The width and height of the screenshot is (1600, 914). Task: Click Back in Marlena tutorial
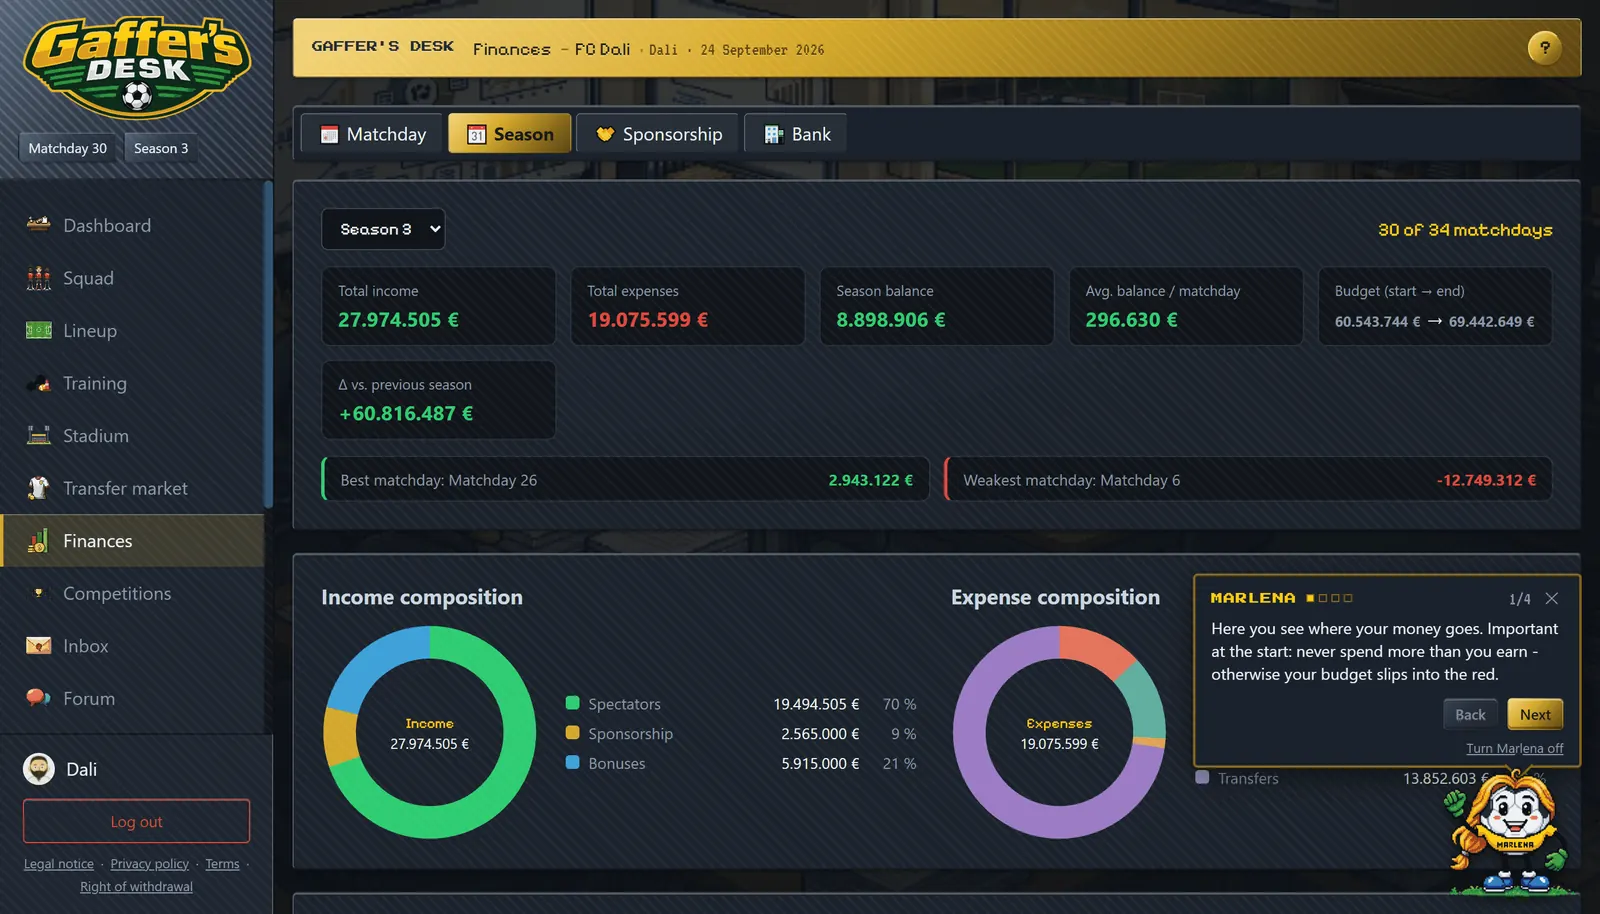click(1470, 714)
